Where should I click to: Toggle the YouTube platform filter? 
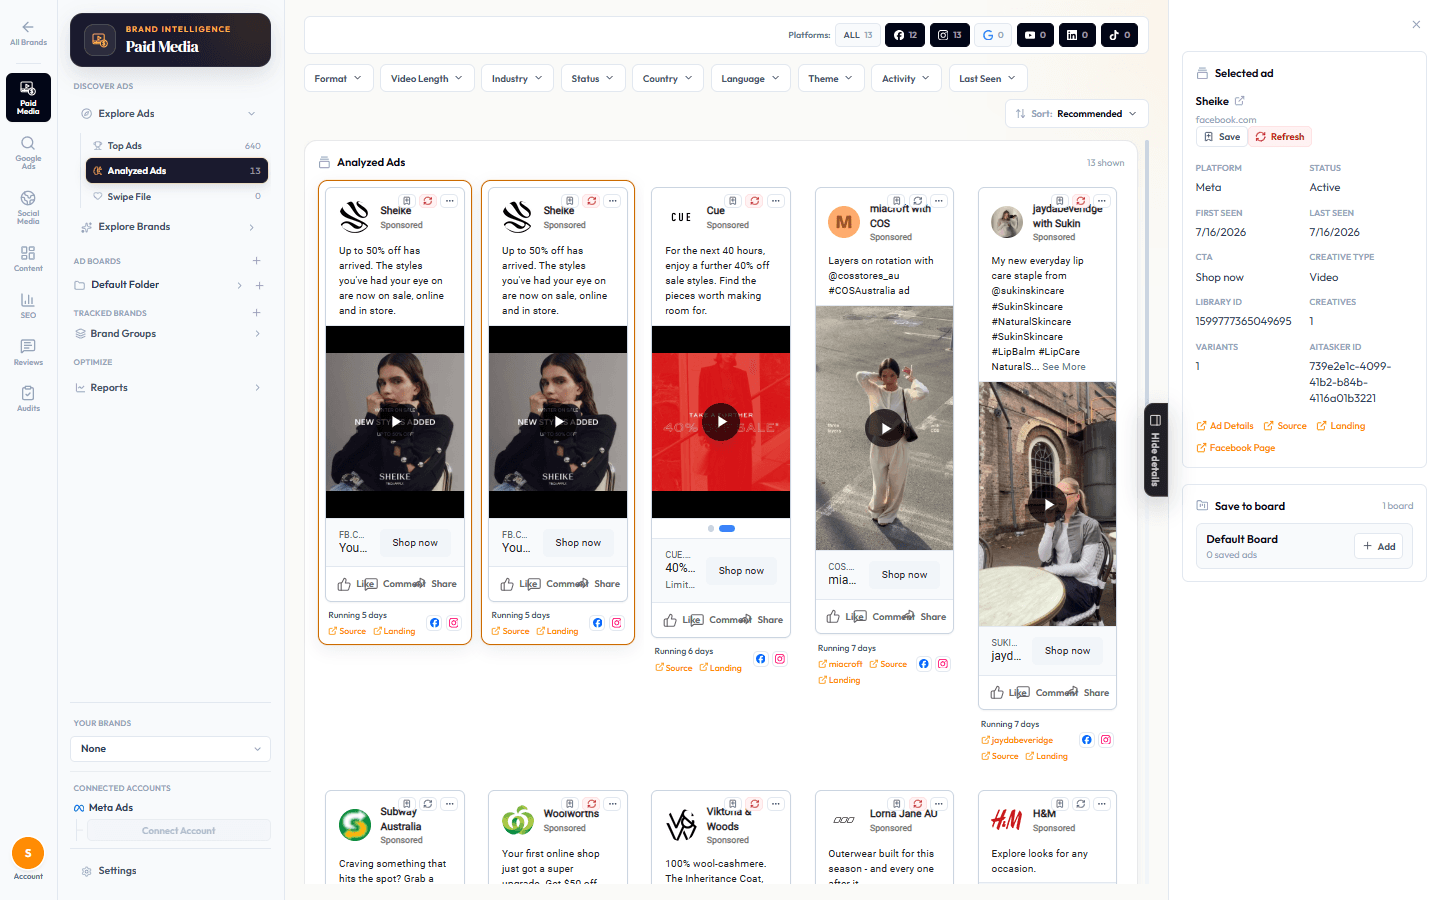[1035, 35]
